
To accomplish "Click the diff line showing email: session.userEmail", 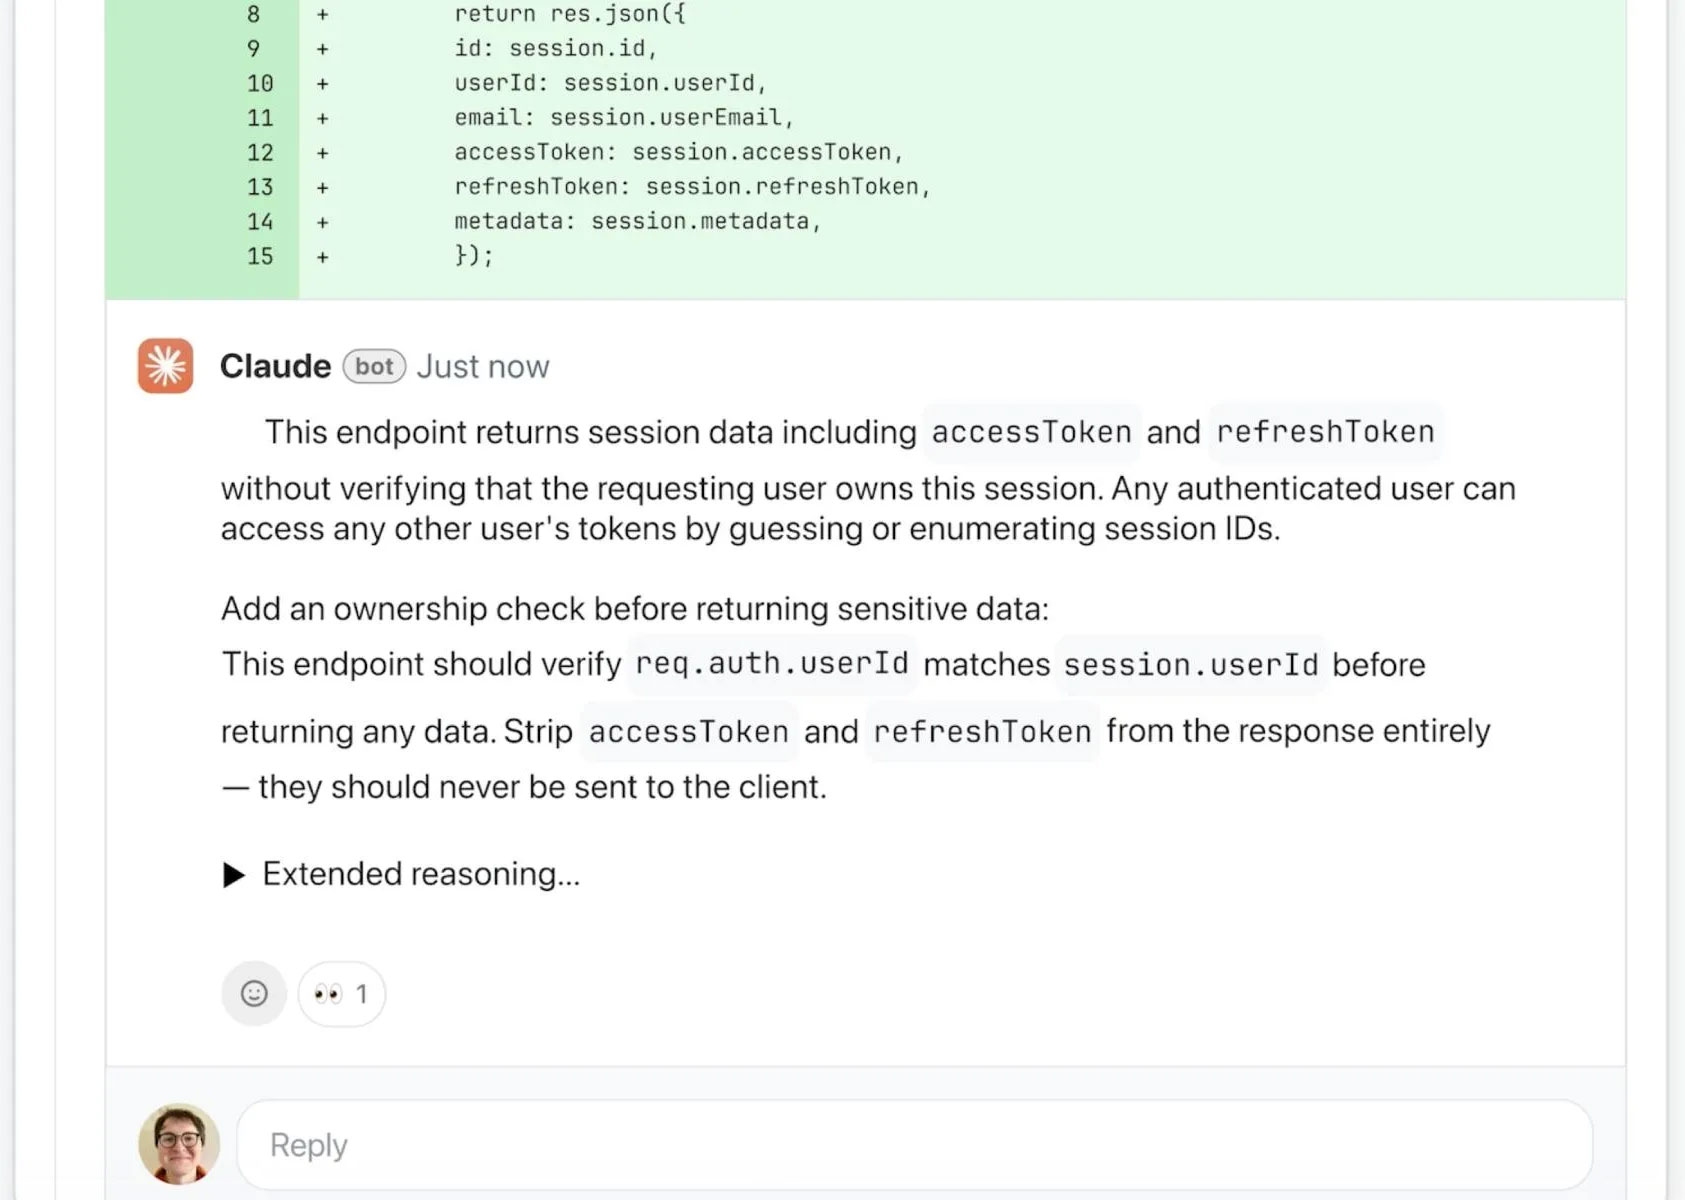I will click(623, 117).
